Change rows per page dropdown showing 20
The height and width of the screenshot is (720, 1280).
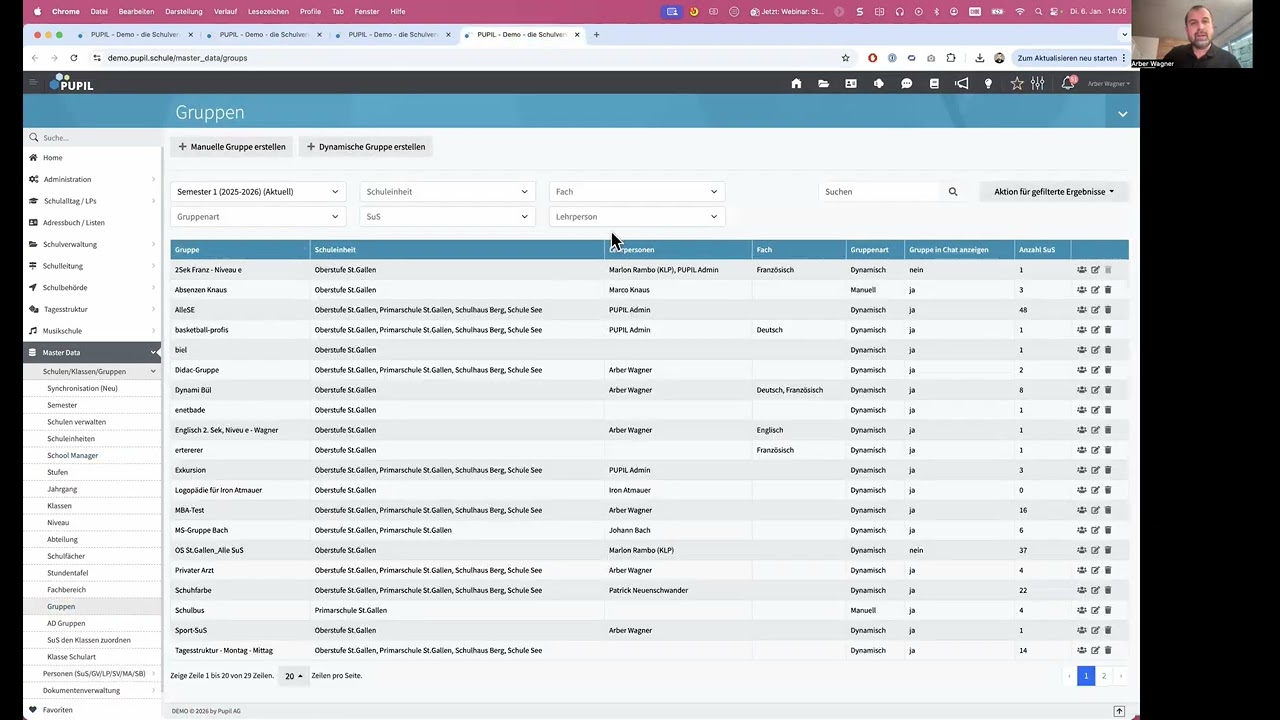[x=293, y=676]
